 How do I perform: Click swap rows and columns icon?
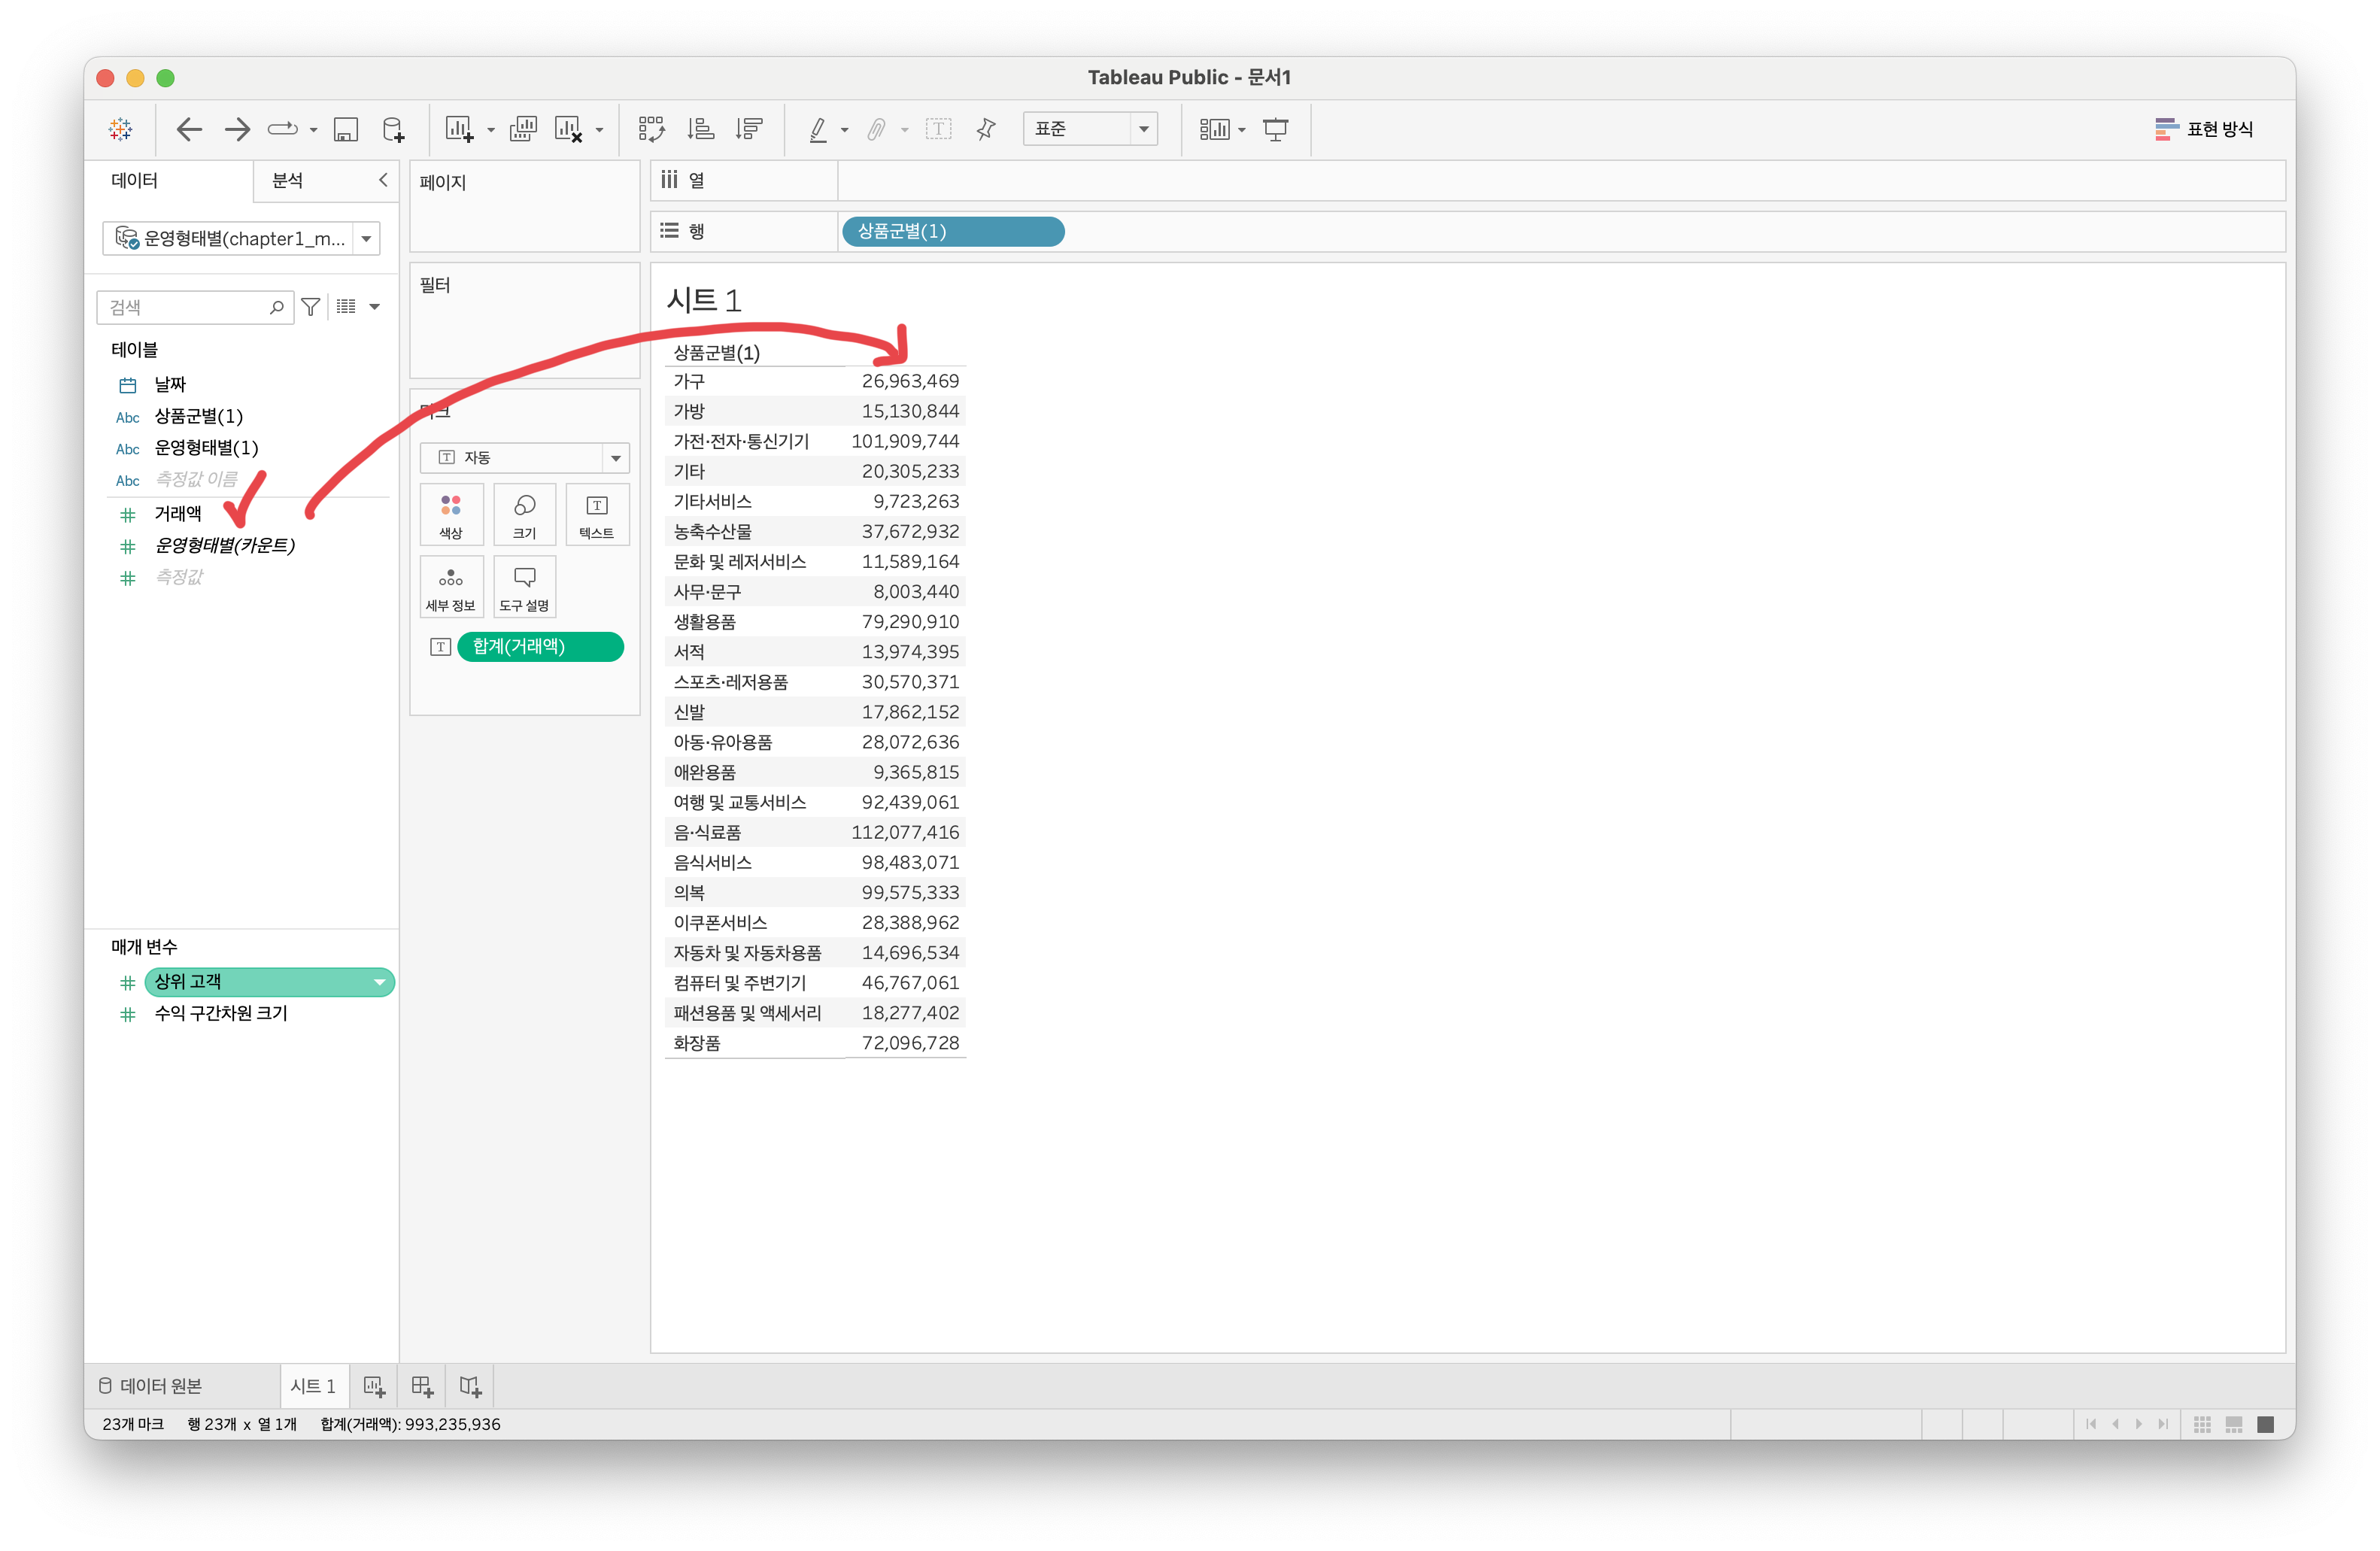(x=652, y=129)
